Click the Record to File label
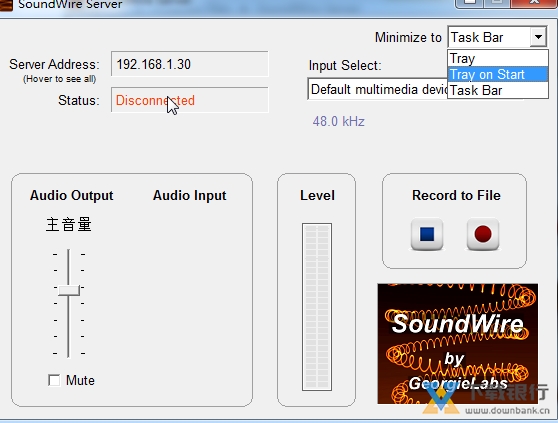The image size is (558, 423). pyautogui.click(x=456, y=195)
